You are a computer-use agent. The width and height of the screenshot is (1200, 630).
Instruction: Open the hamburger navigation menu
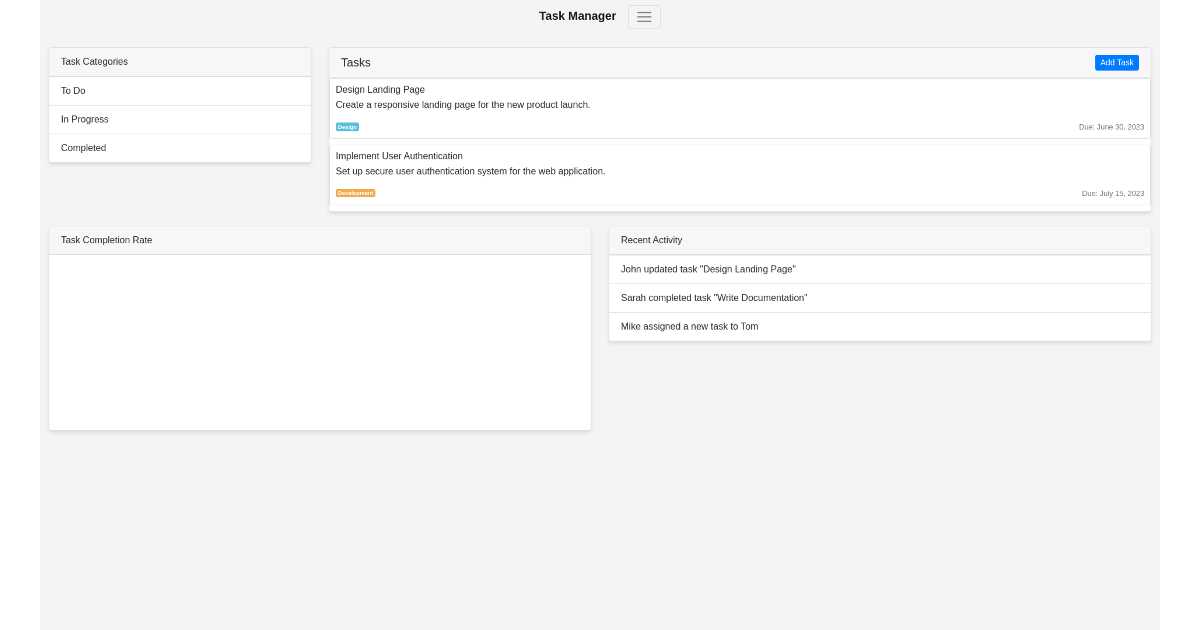[643, 16]
